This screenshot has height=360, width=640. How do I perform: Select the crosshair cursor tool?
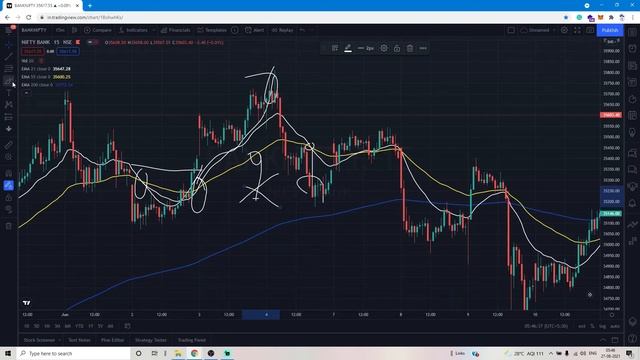click(9, 44)
